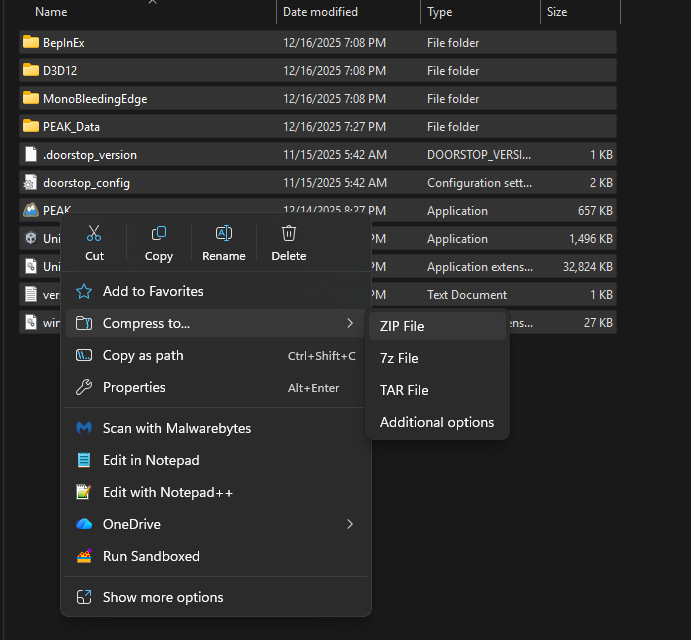Choose ZIP File from compress submenu
The height and width of the screenshot is (640, 691).
(402, 326)
